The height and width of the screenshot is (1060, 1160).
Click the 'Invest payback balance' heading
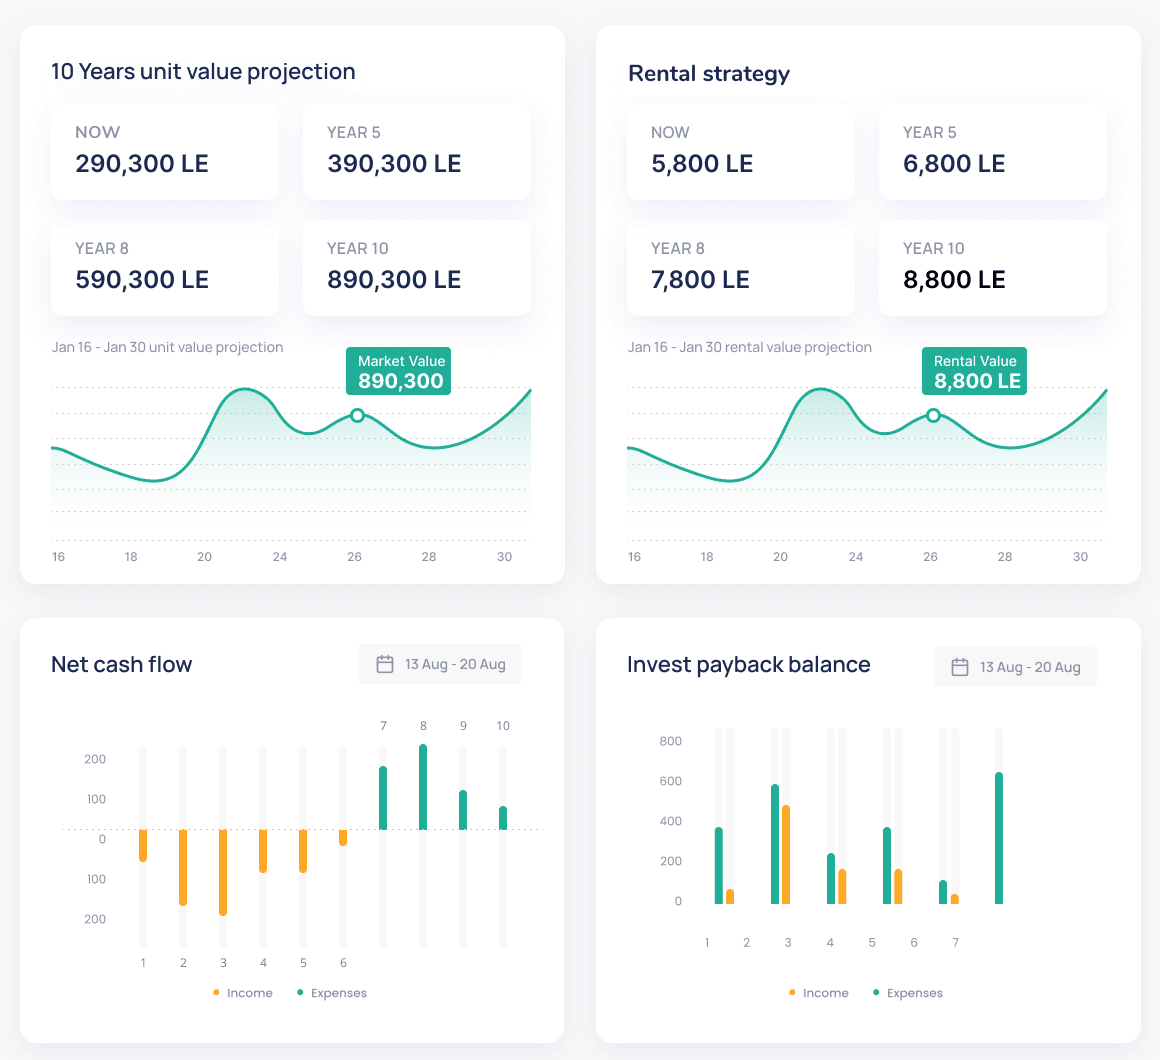tap(749, 664)
